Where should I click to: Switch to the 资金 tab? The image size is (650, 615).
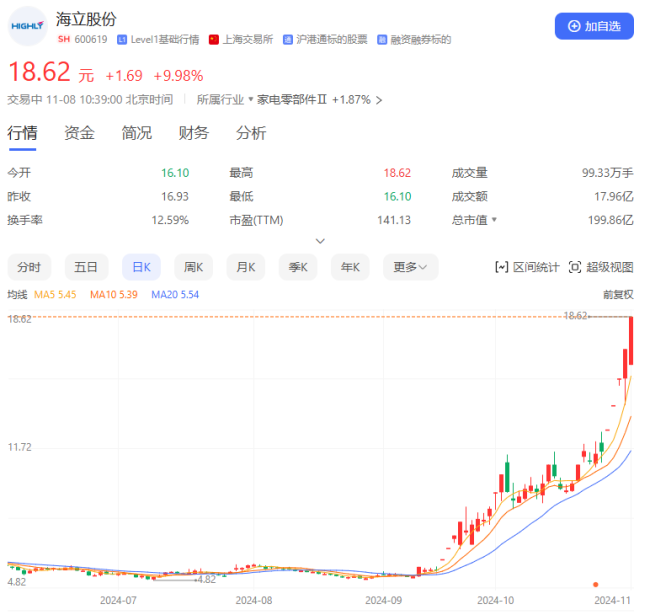[79, 133]
